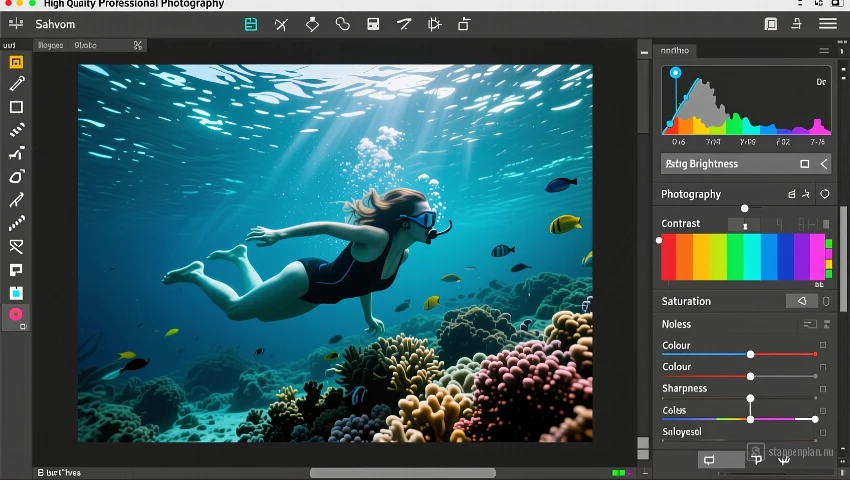Click the Saturation section label

(686, 301)
